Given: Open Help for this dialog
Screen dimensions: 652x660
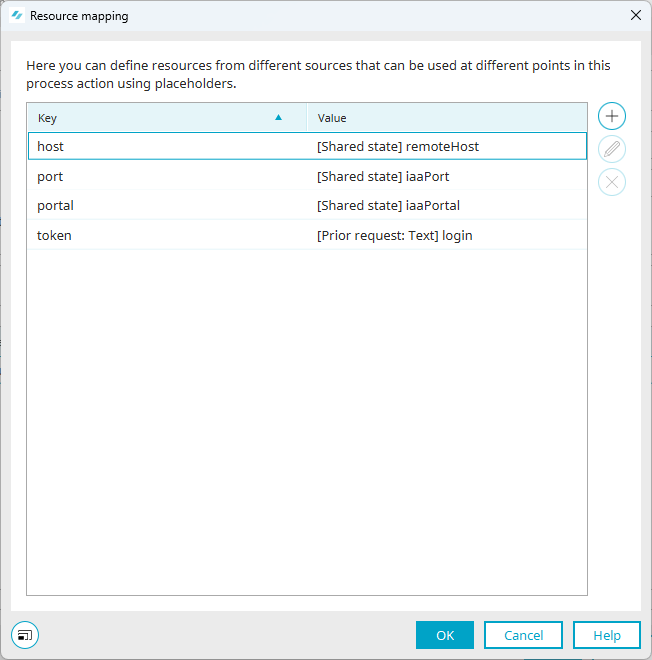Looking at the screenshot, I should 607,635.
